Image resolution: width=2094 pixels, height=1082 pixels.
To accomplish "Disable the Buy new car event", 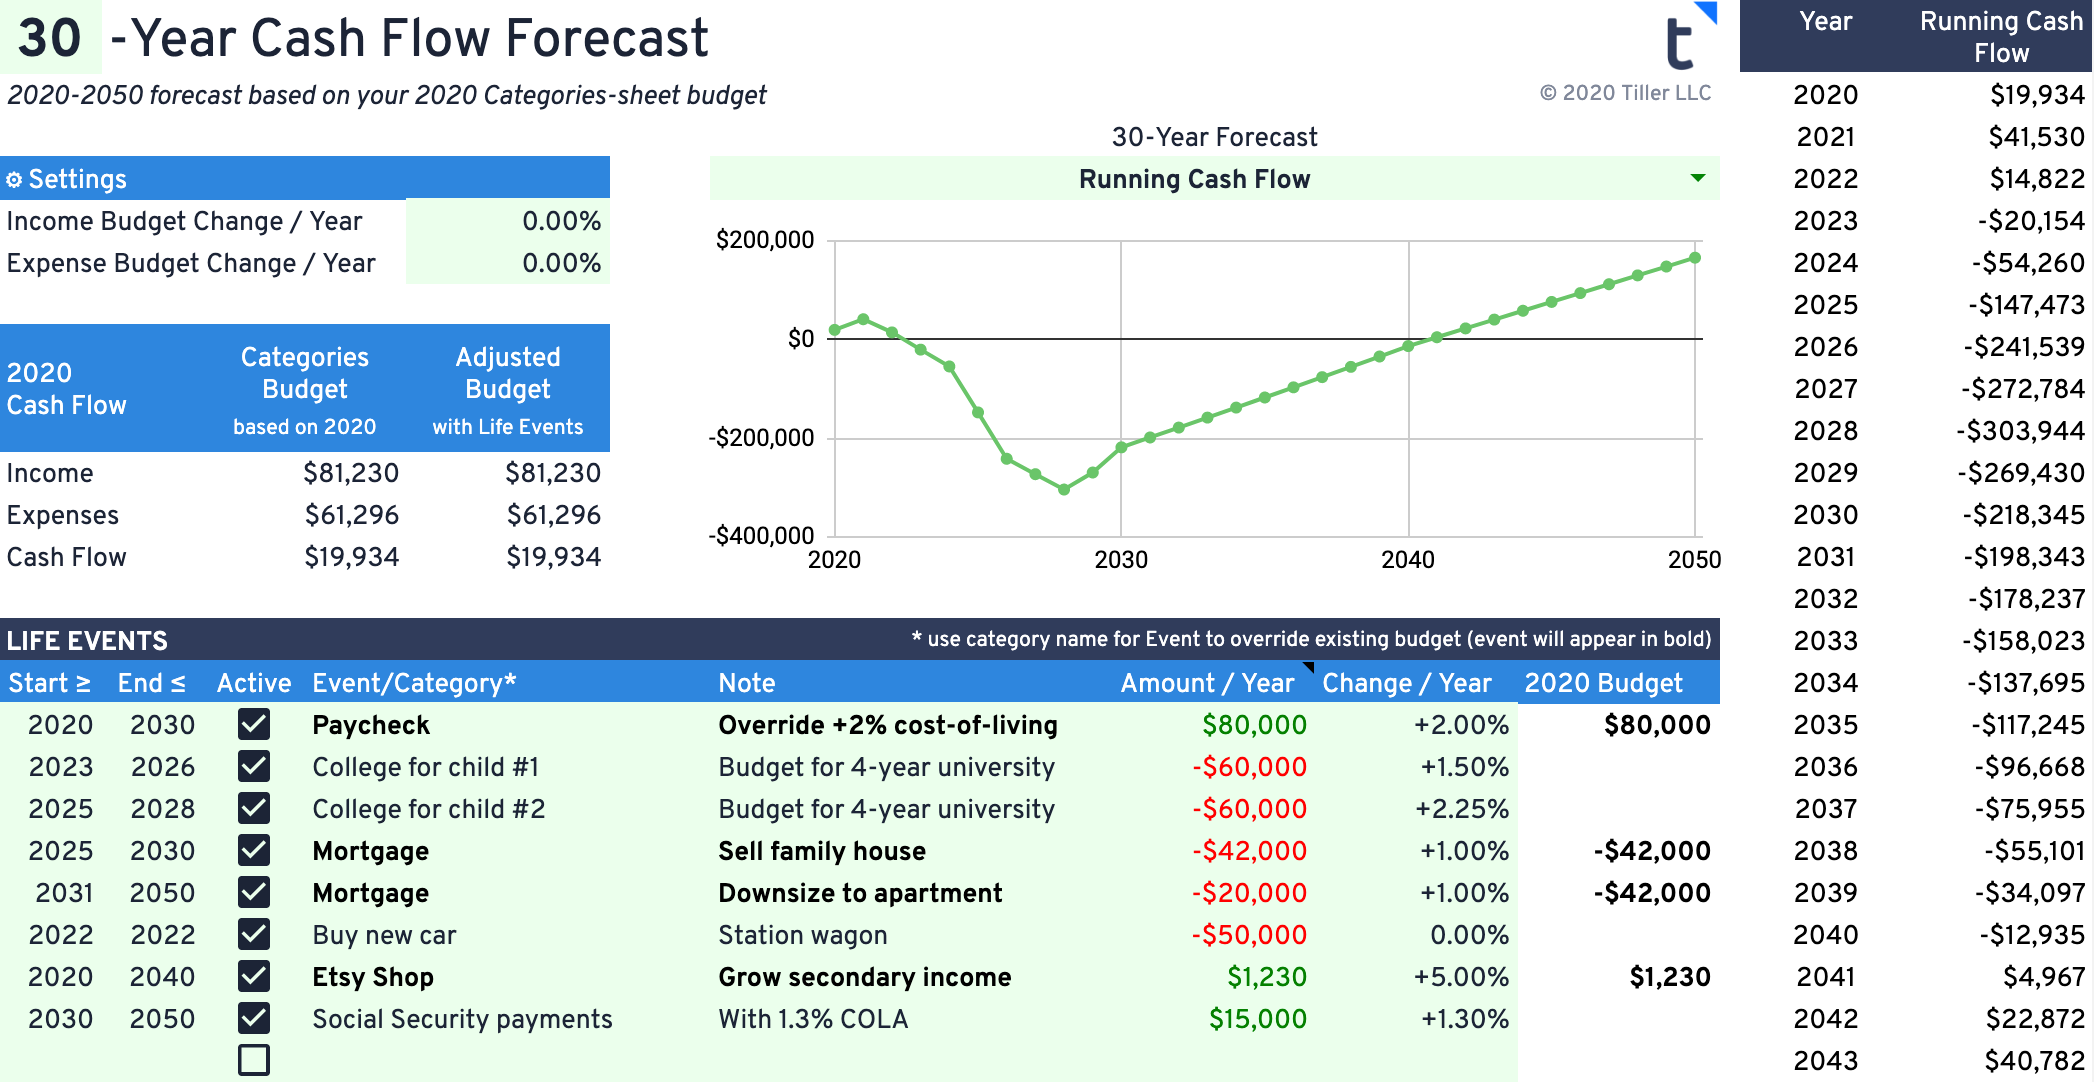I will [x=254, y=935].
